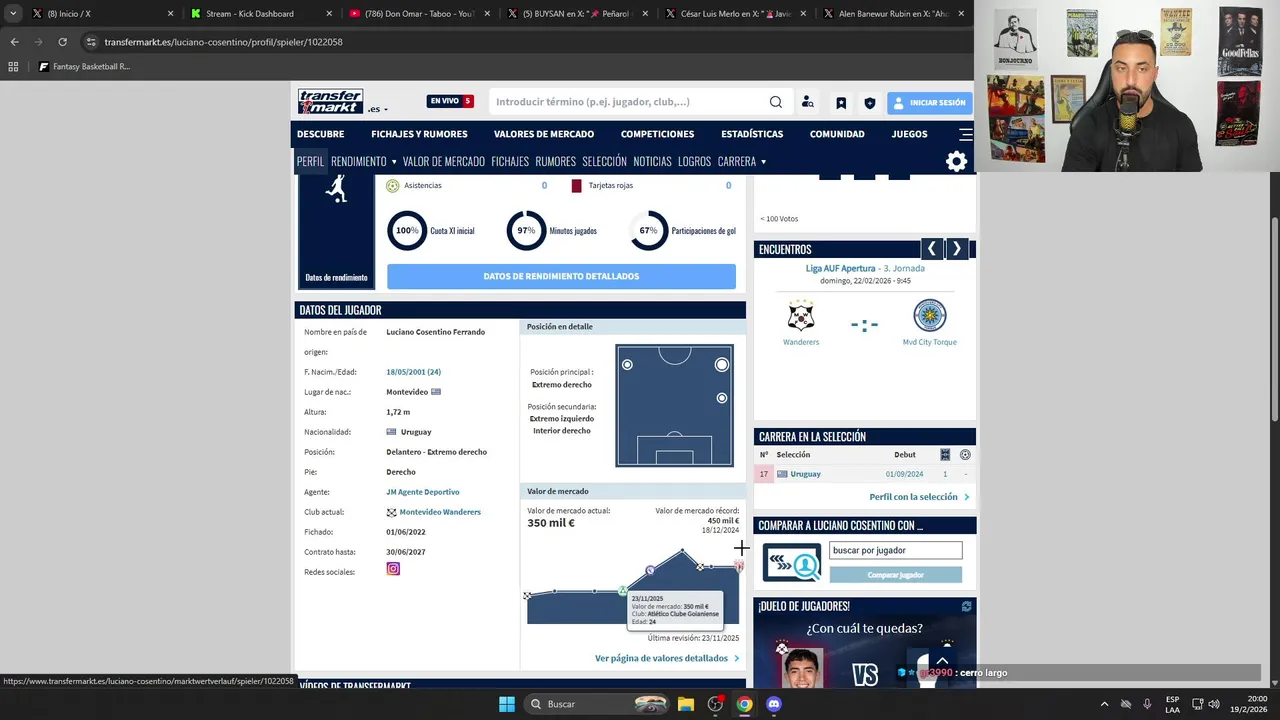Image resolution: width=1280 pixels, height=720 pixels.
Task: Open File Explorer in the taskbar
Action: 686,704
